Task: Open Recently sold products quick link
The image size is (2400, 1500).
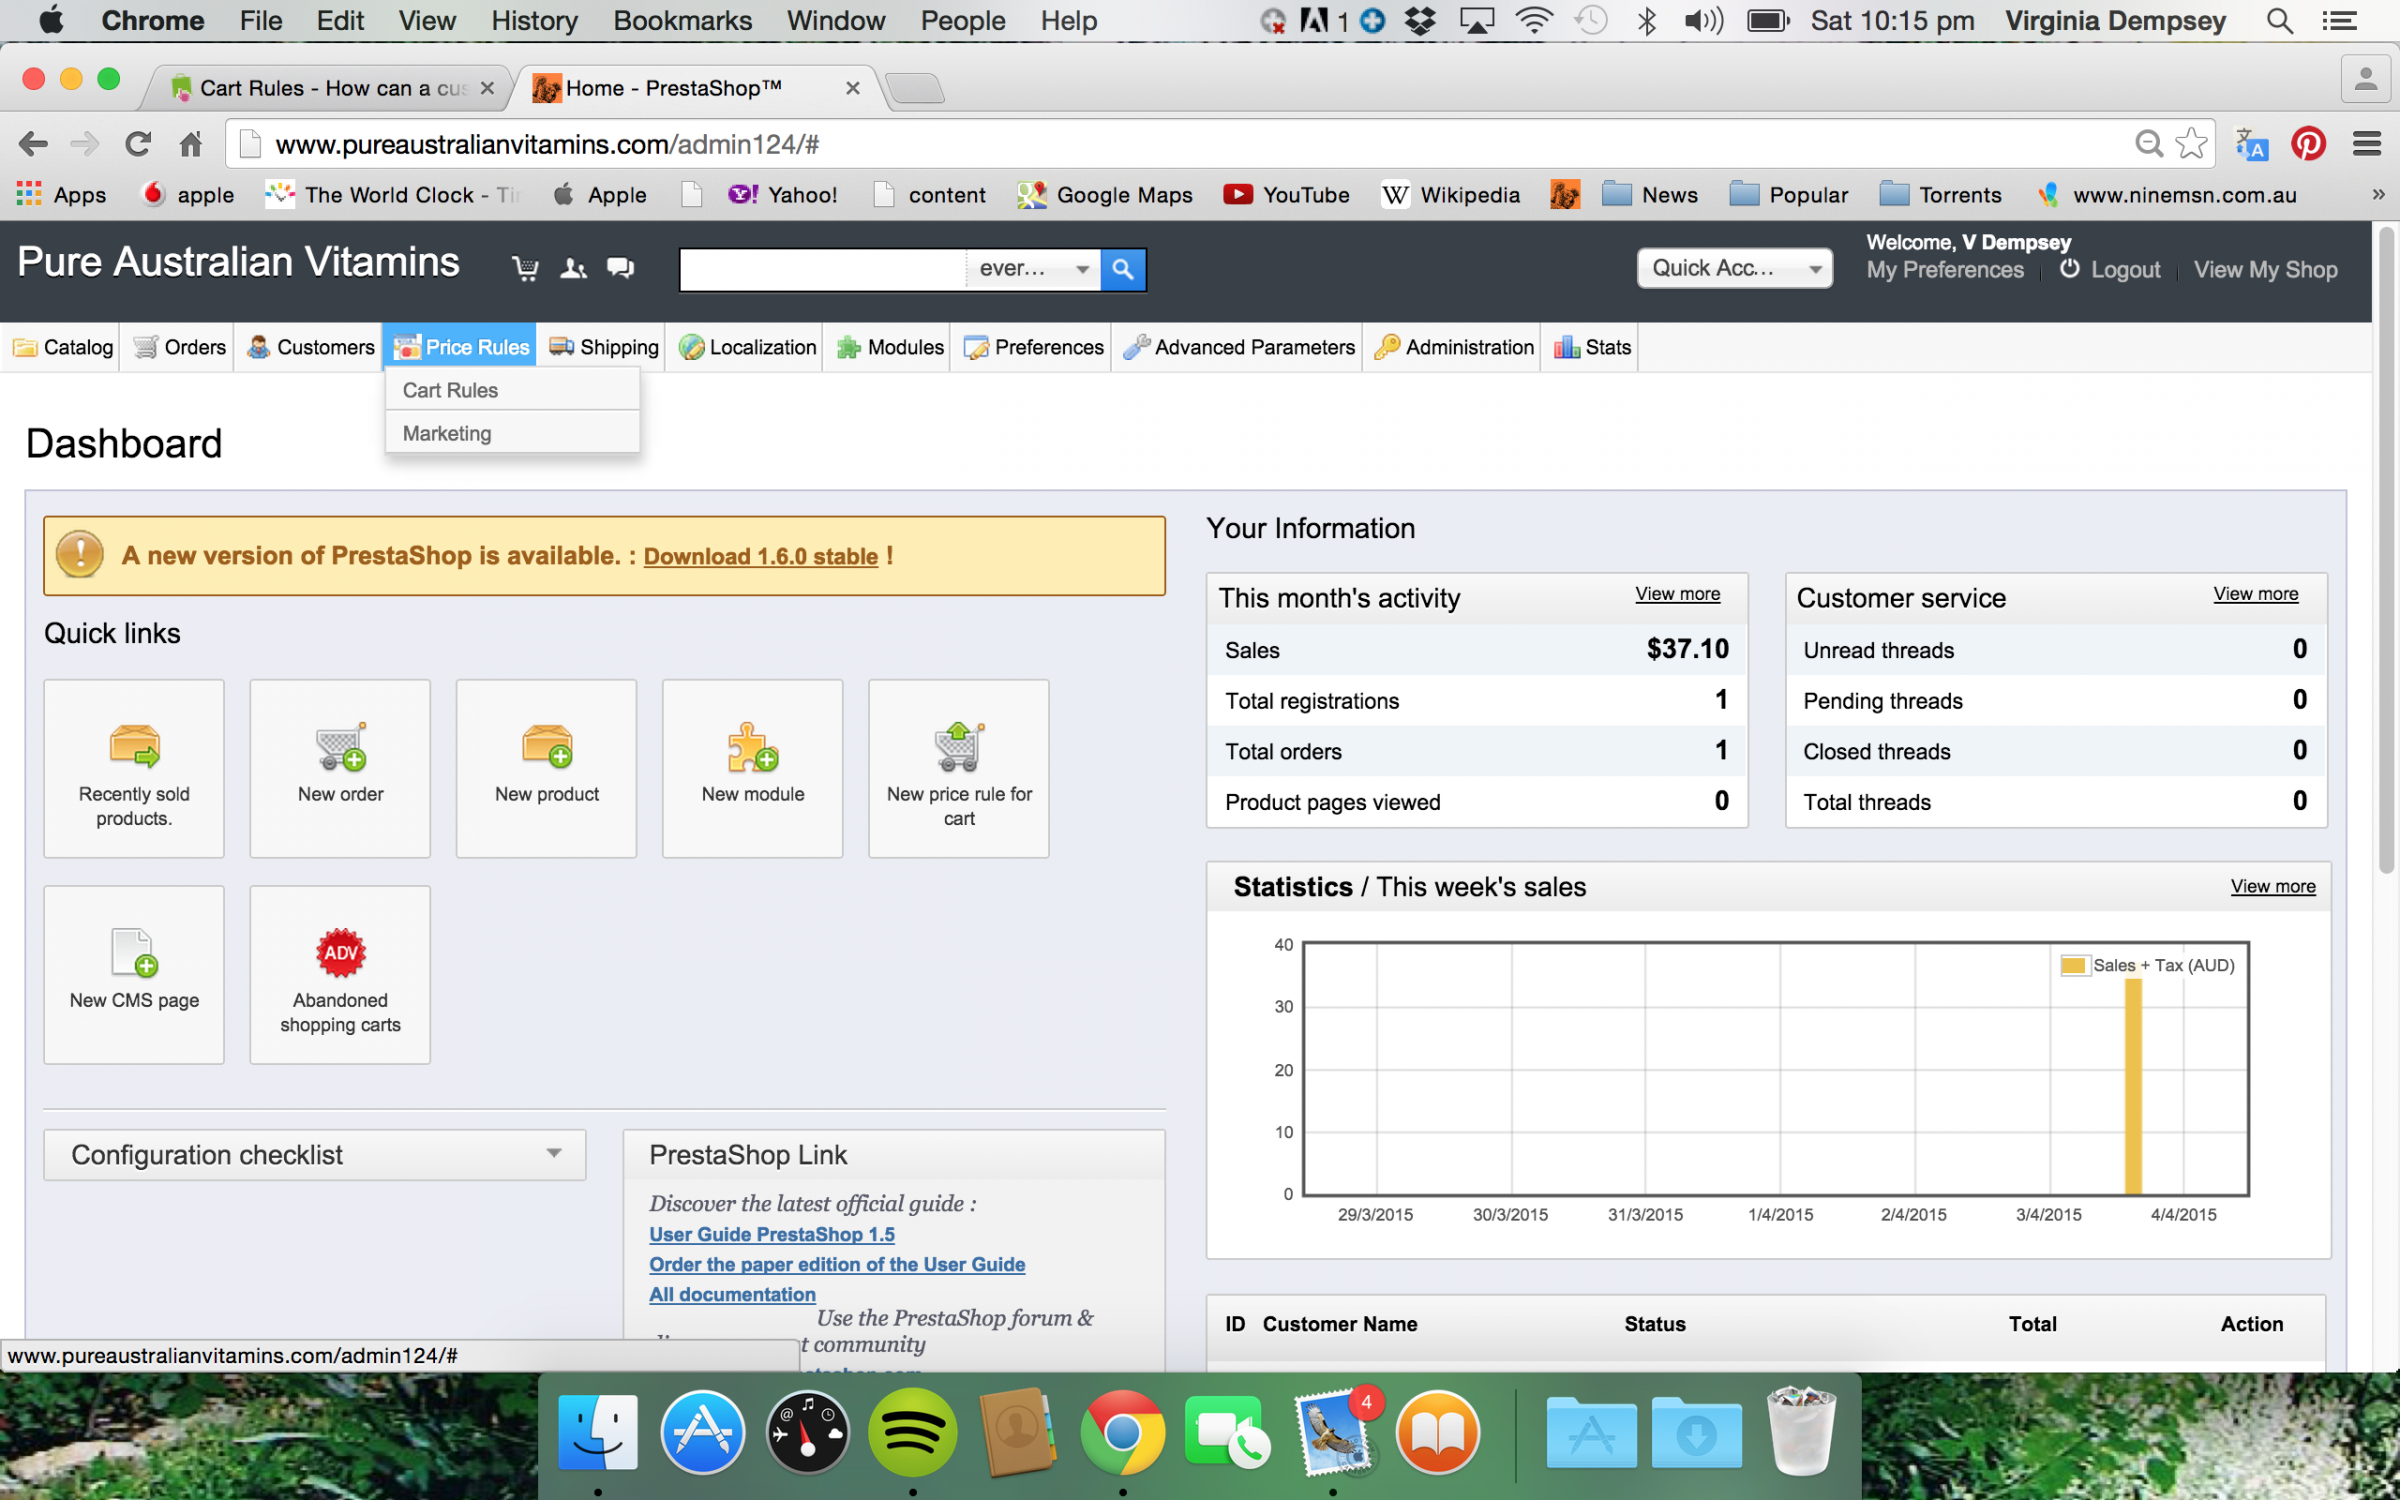Action: pos(134,768)
